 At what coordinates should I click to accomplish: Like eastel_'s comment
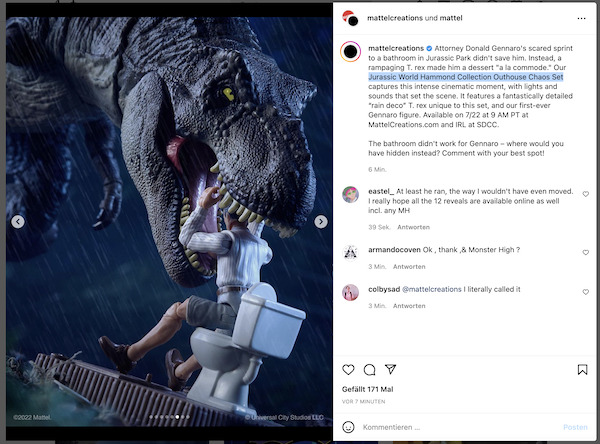tap(585, 194)
